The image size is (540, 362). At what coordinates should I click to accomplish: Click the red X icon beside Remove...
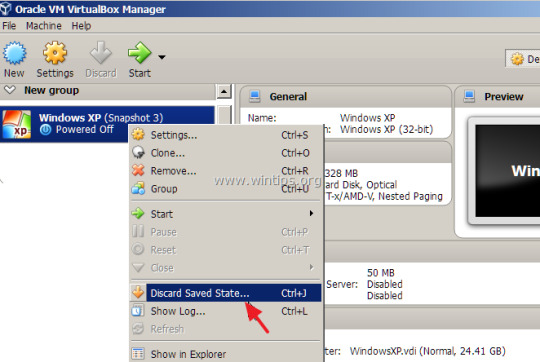[138, 170]
